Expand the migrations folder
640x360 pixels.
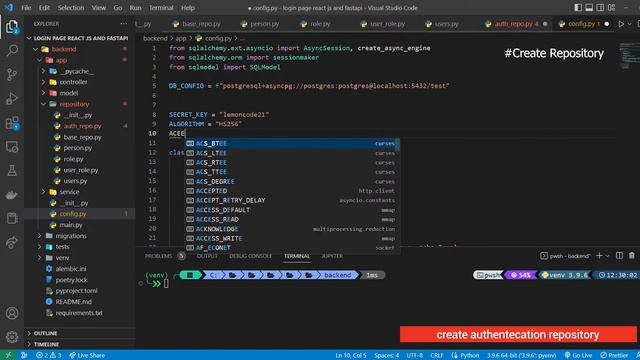(x=40, y=236)
